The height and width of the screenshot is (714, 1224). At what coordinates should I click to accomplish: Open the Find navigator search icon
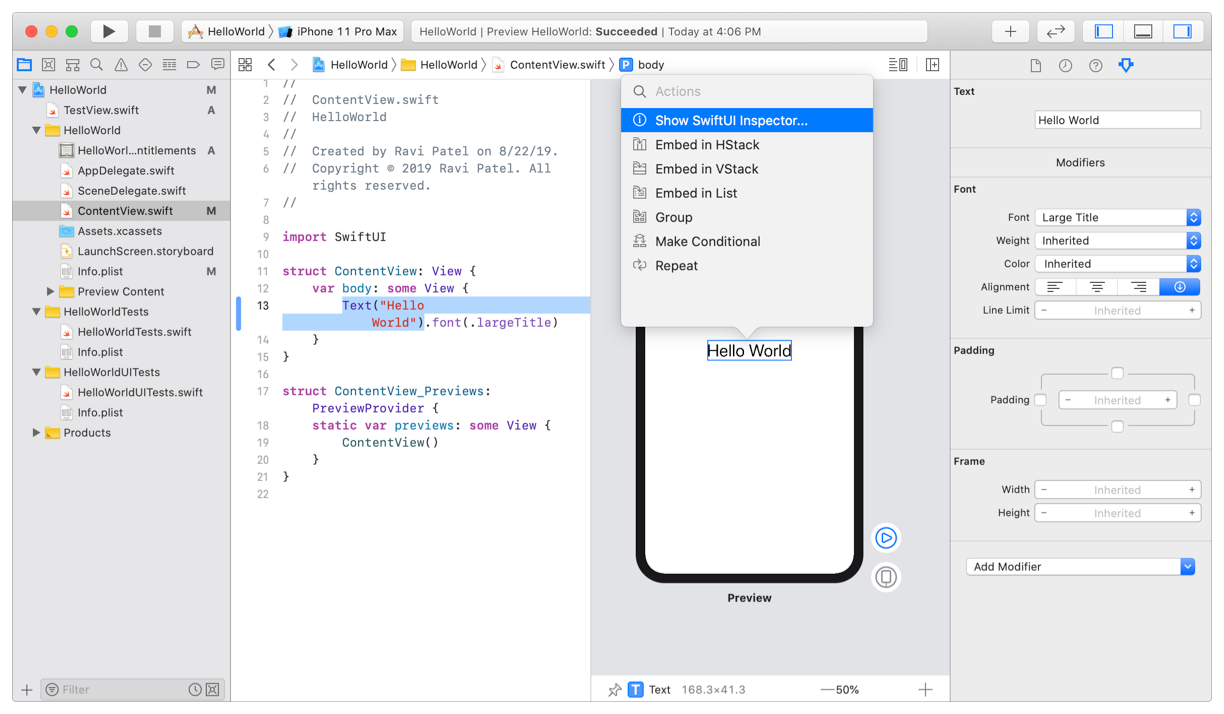(97, 65)
